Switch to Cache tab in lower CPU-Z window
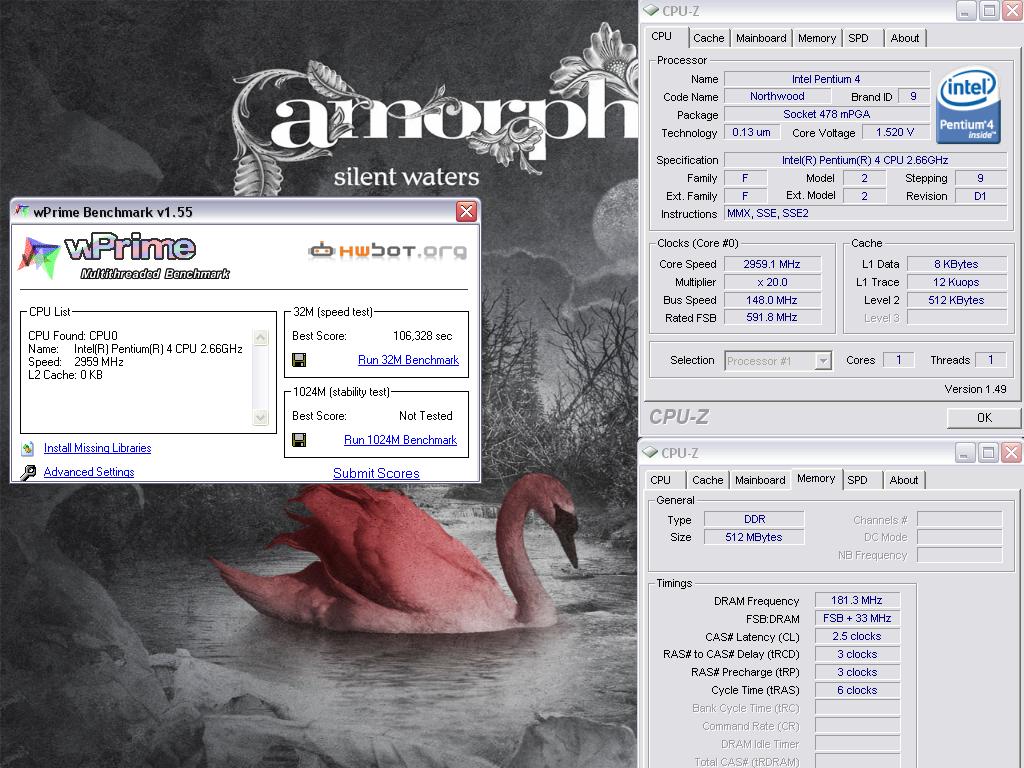 708,480
